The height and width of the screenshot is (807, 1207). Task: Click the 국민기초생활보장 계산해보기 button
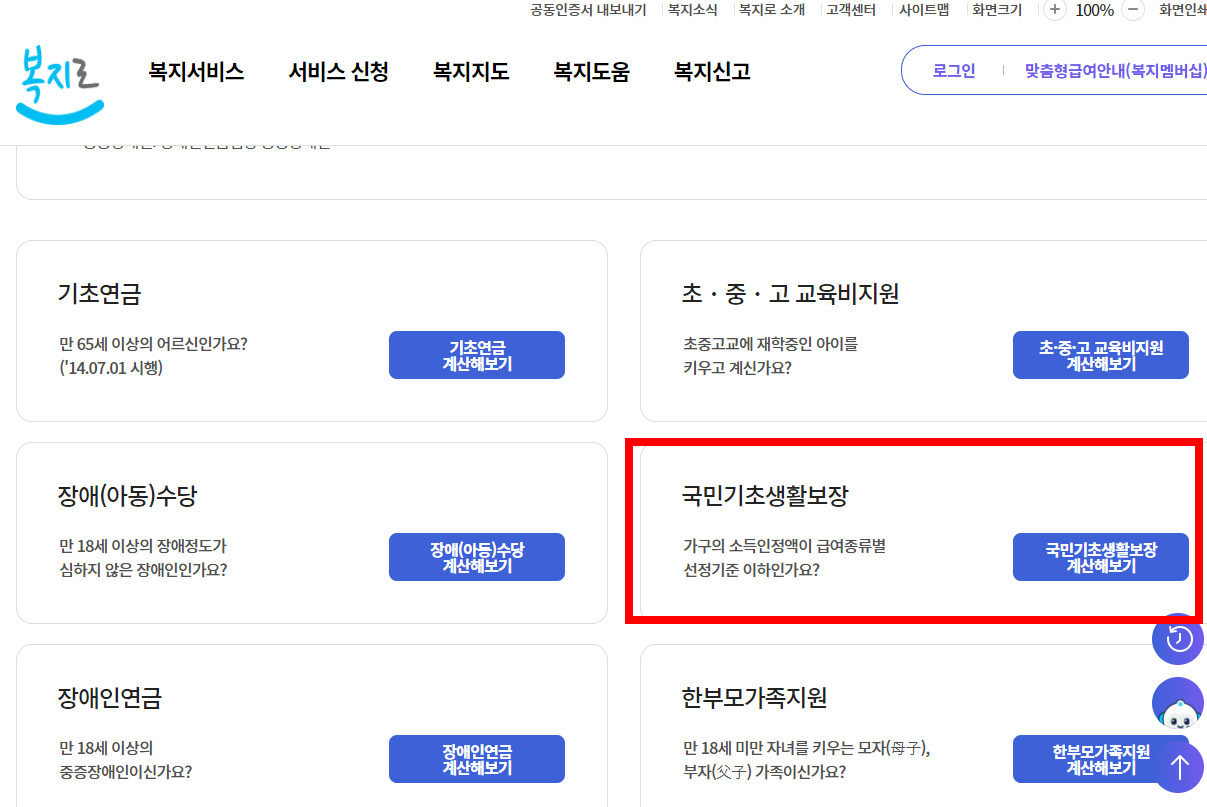tap(1100, 557)
